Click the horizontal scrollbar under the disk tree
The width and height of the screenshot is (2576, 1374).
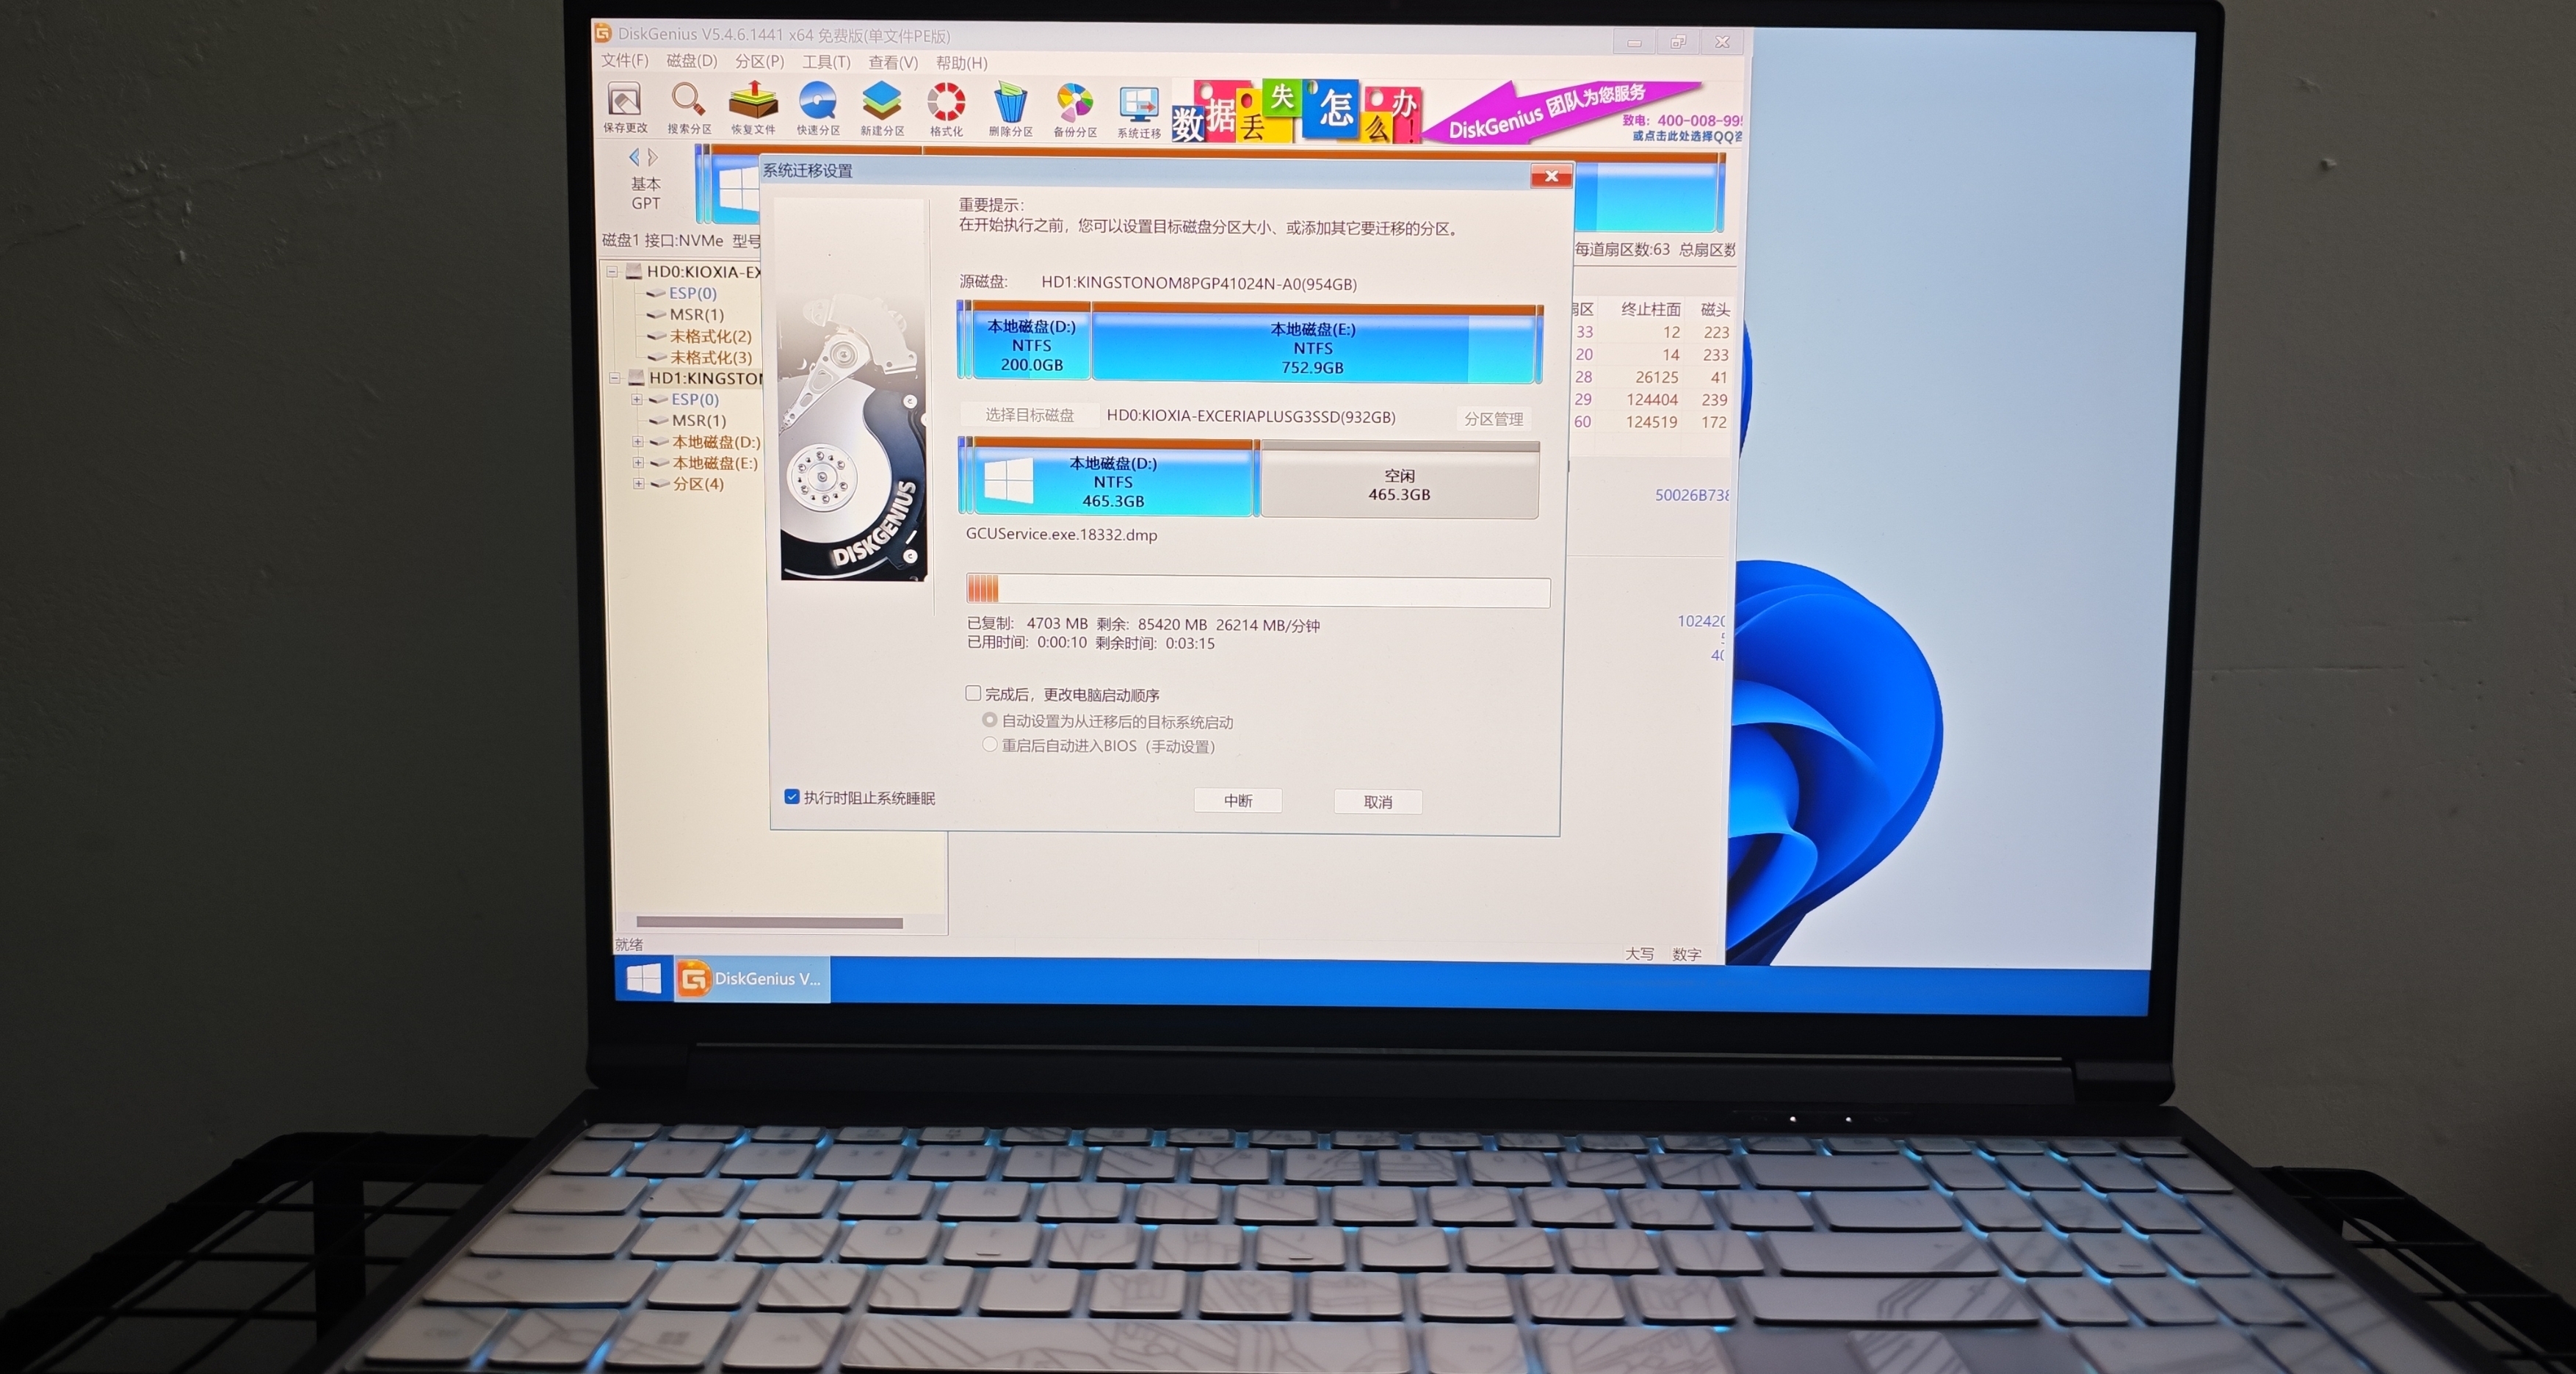(x=769, y=922)
